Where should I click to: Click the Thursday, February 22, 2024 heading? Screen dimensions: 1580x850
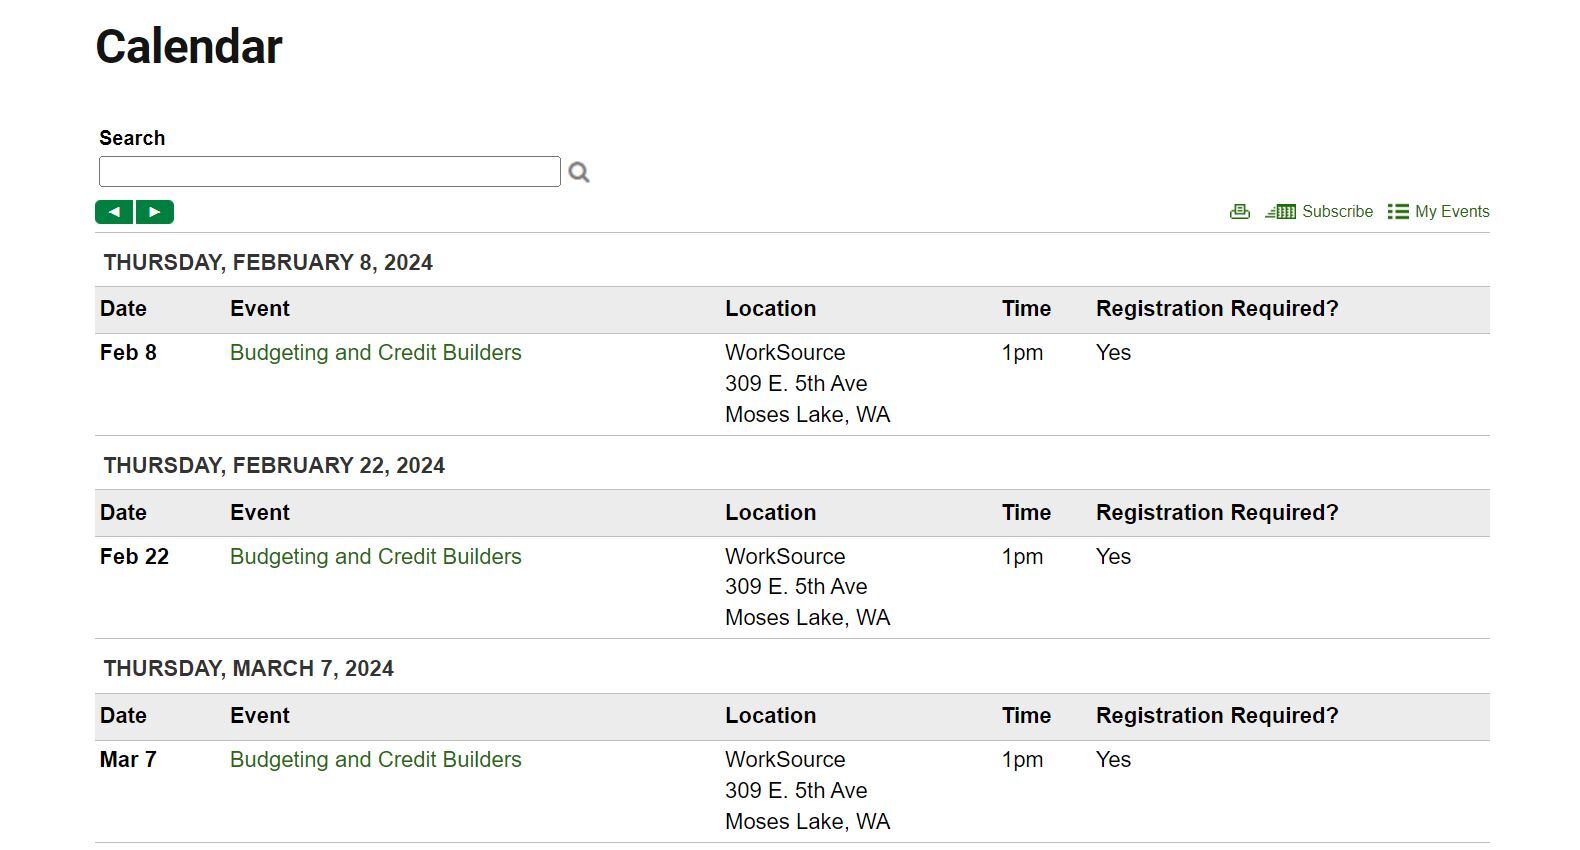[274, 465]
